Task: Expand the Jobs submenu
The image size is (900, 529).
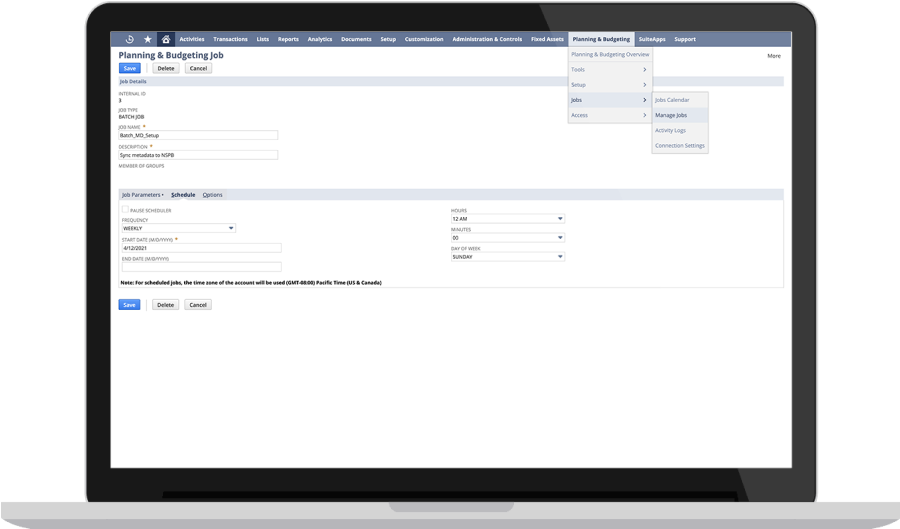Action: click(610, 100)
